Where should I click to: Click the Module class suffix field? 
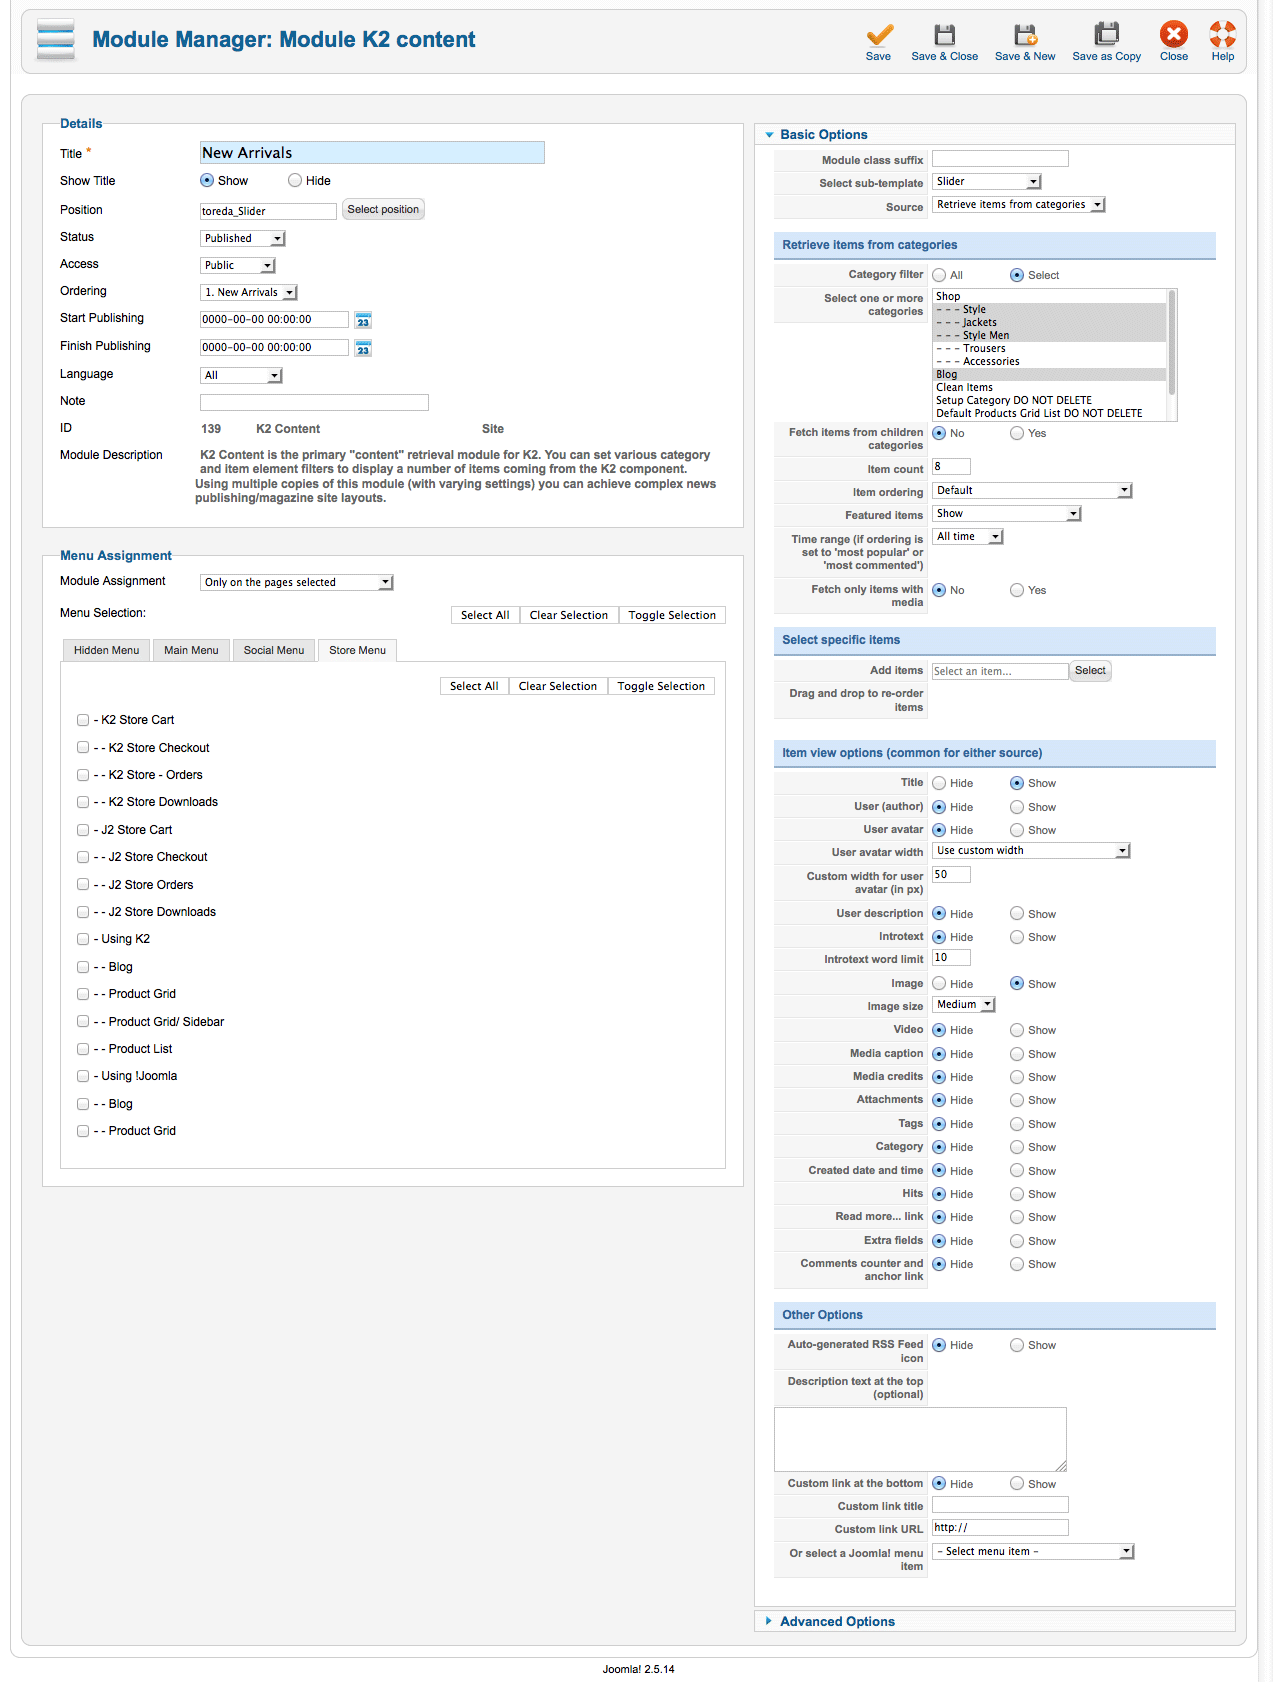(x=1000, y=159)
